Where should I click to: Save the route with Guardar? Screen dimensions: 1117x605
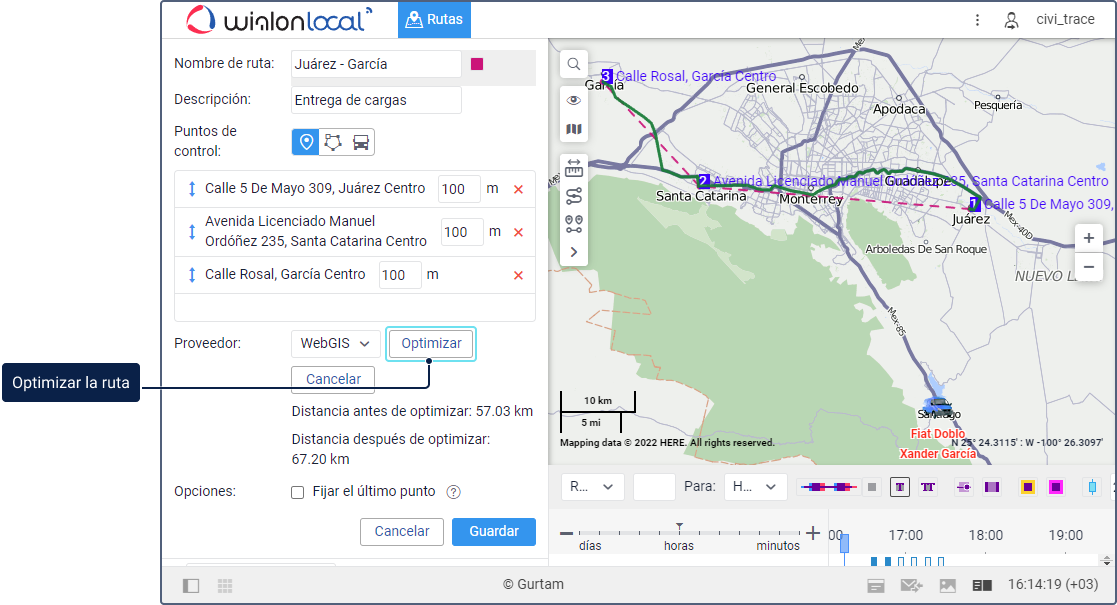tap(494, 532)
